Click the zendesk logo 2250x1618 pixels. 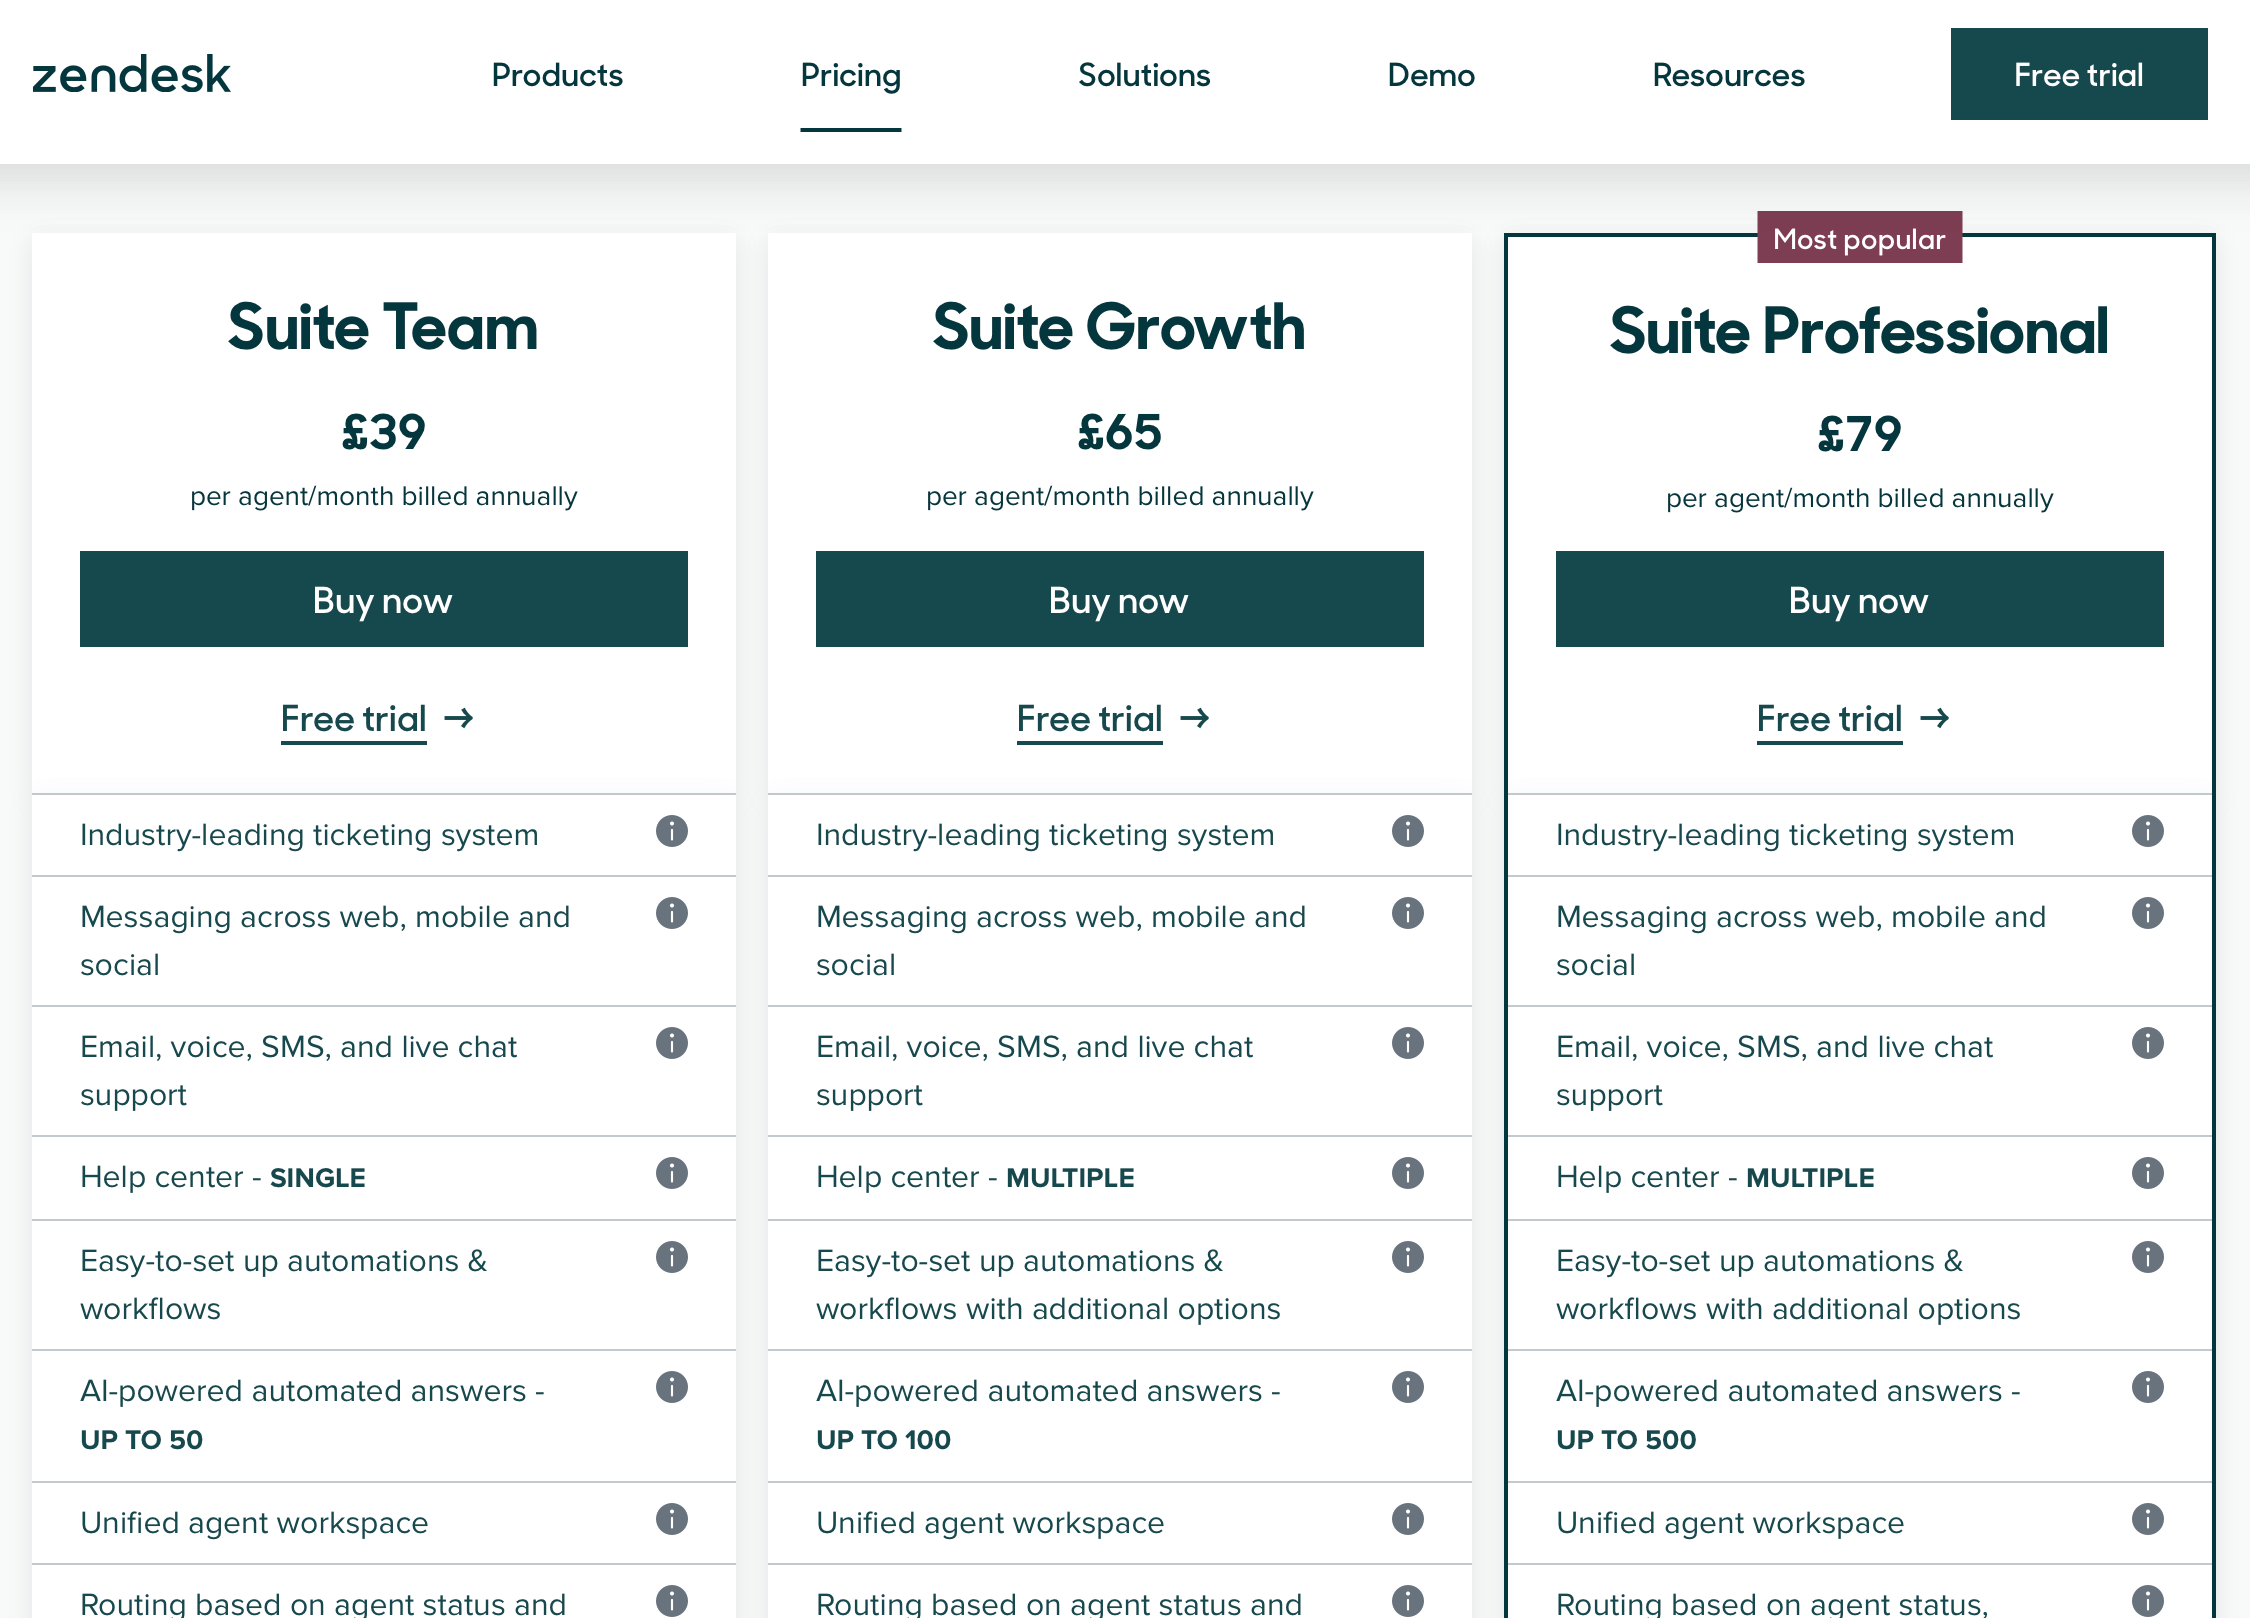(x=131, y=73)
